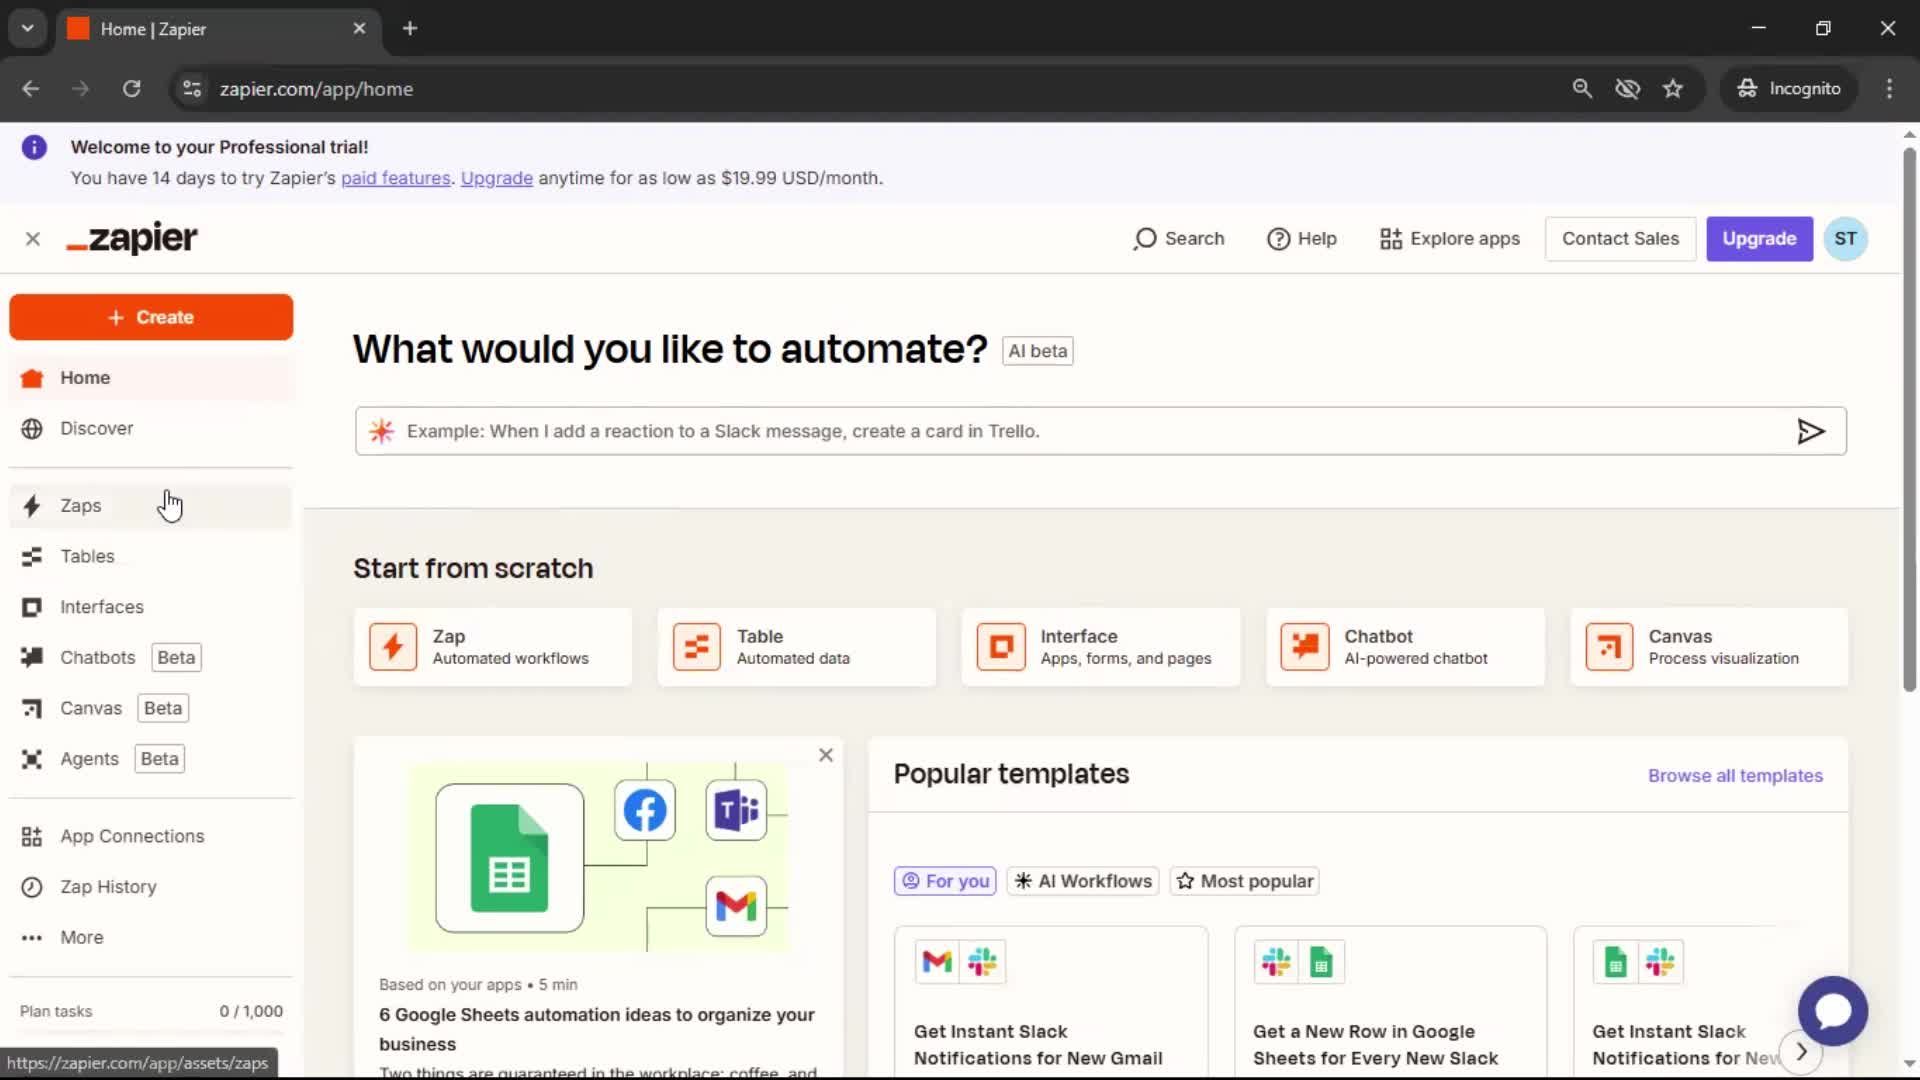
Task: Select the For you template filter
Action: (945, 881)
